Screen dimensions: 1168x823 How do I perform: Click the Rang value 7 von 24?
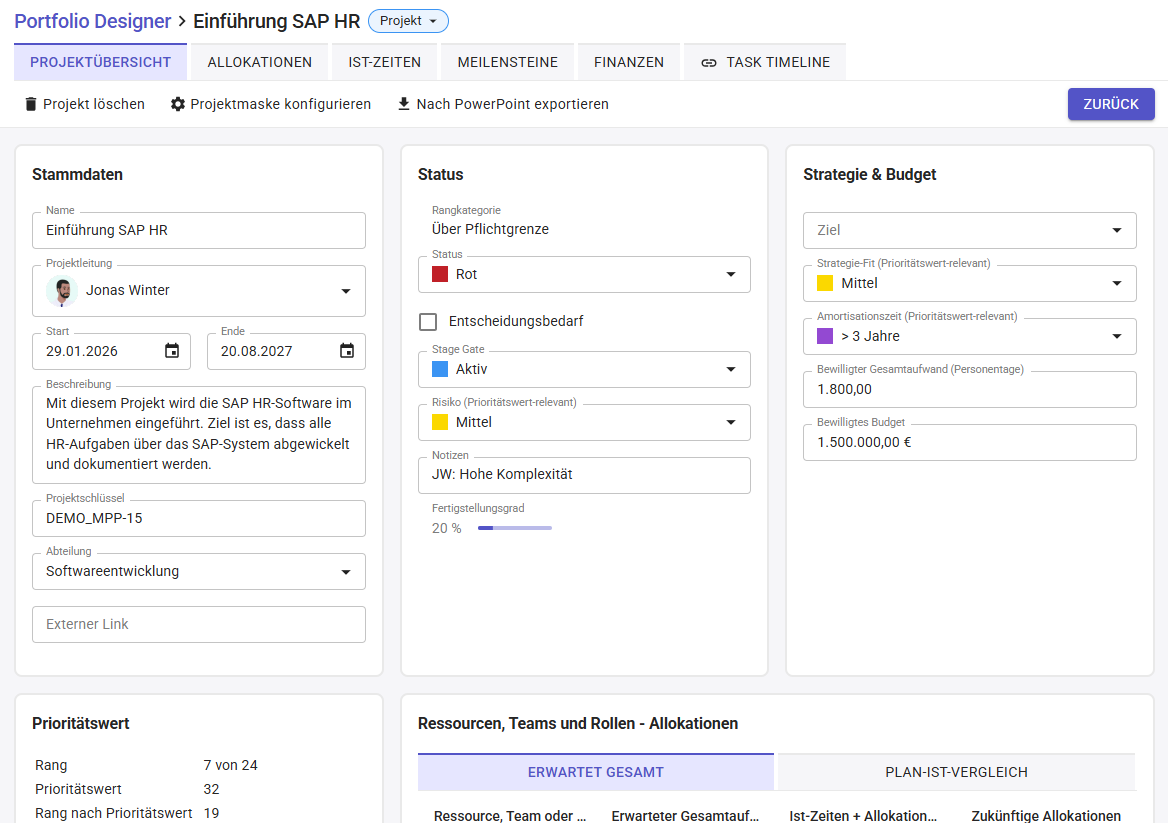tap(230, 765)
